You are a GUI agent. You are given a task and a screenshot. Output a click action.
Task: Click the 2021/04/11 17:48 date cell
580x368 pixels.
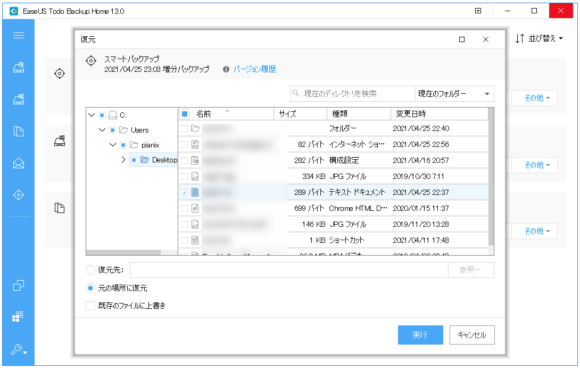[421, 240]
